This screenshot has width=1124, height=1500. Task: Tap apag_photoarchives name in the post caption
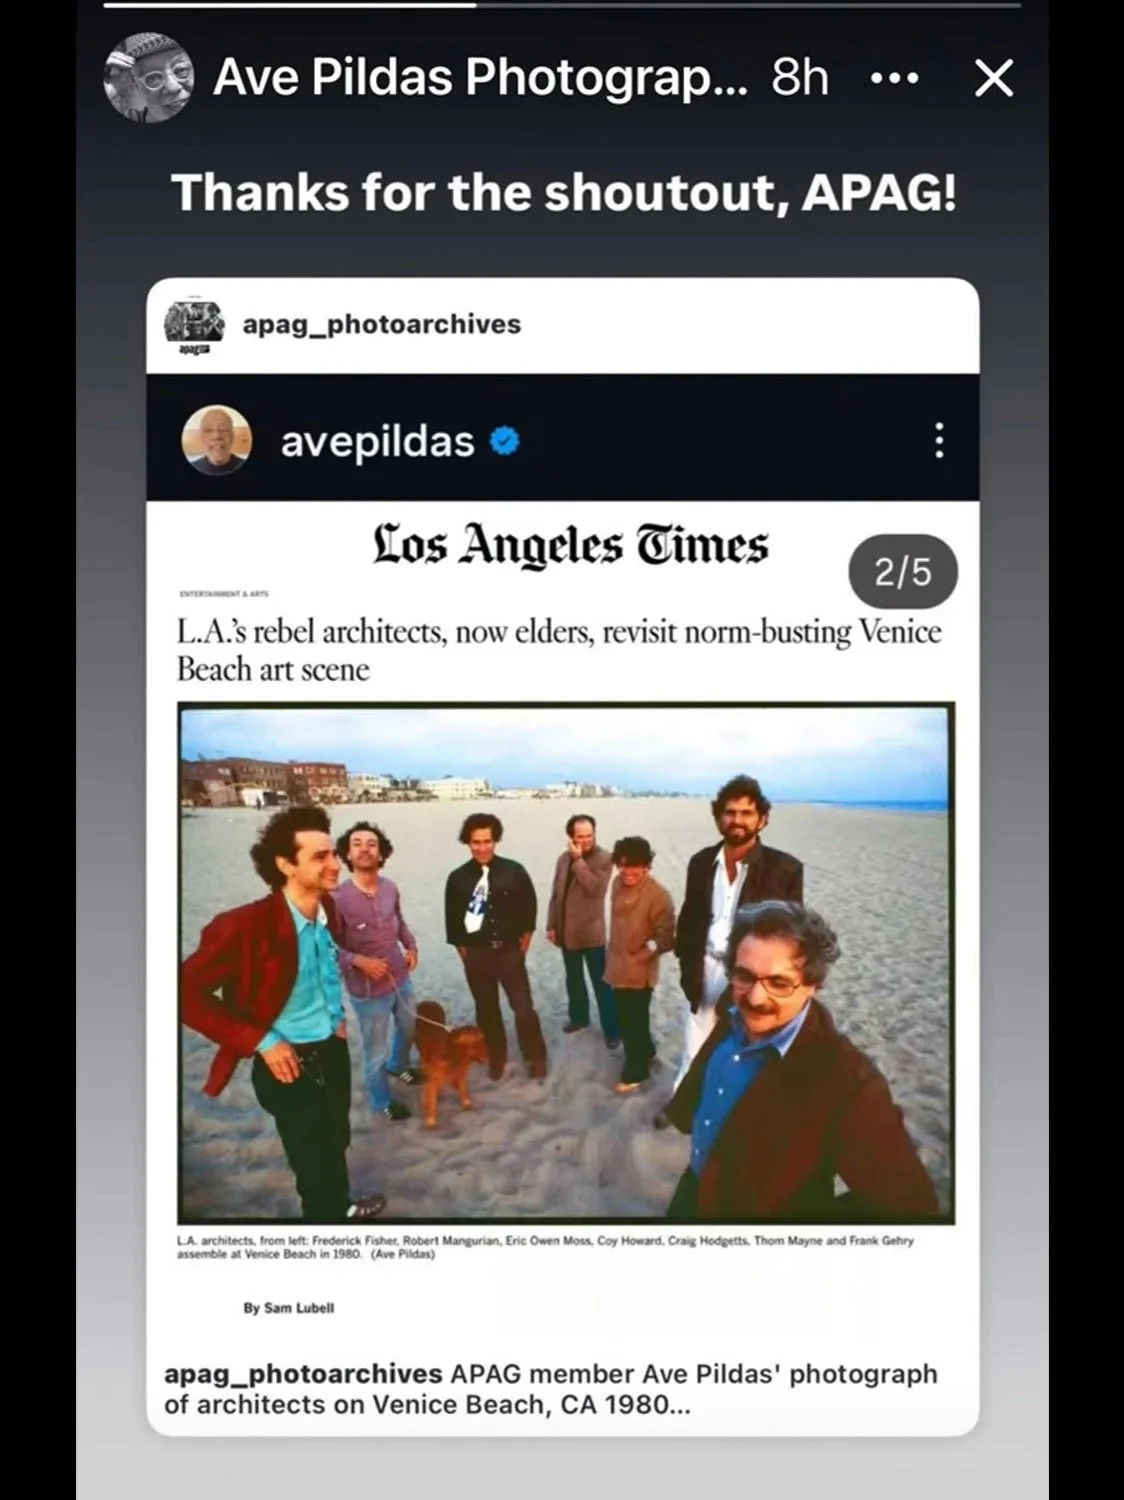[303, 1374]
